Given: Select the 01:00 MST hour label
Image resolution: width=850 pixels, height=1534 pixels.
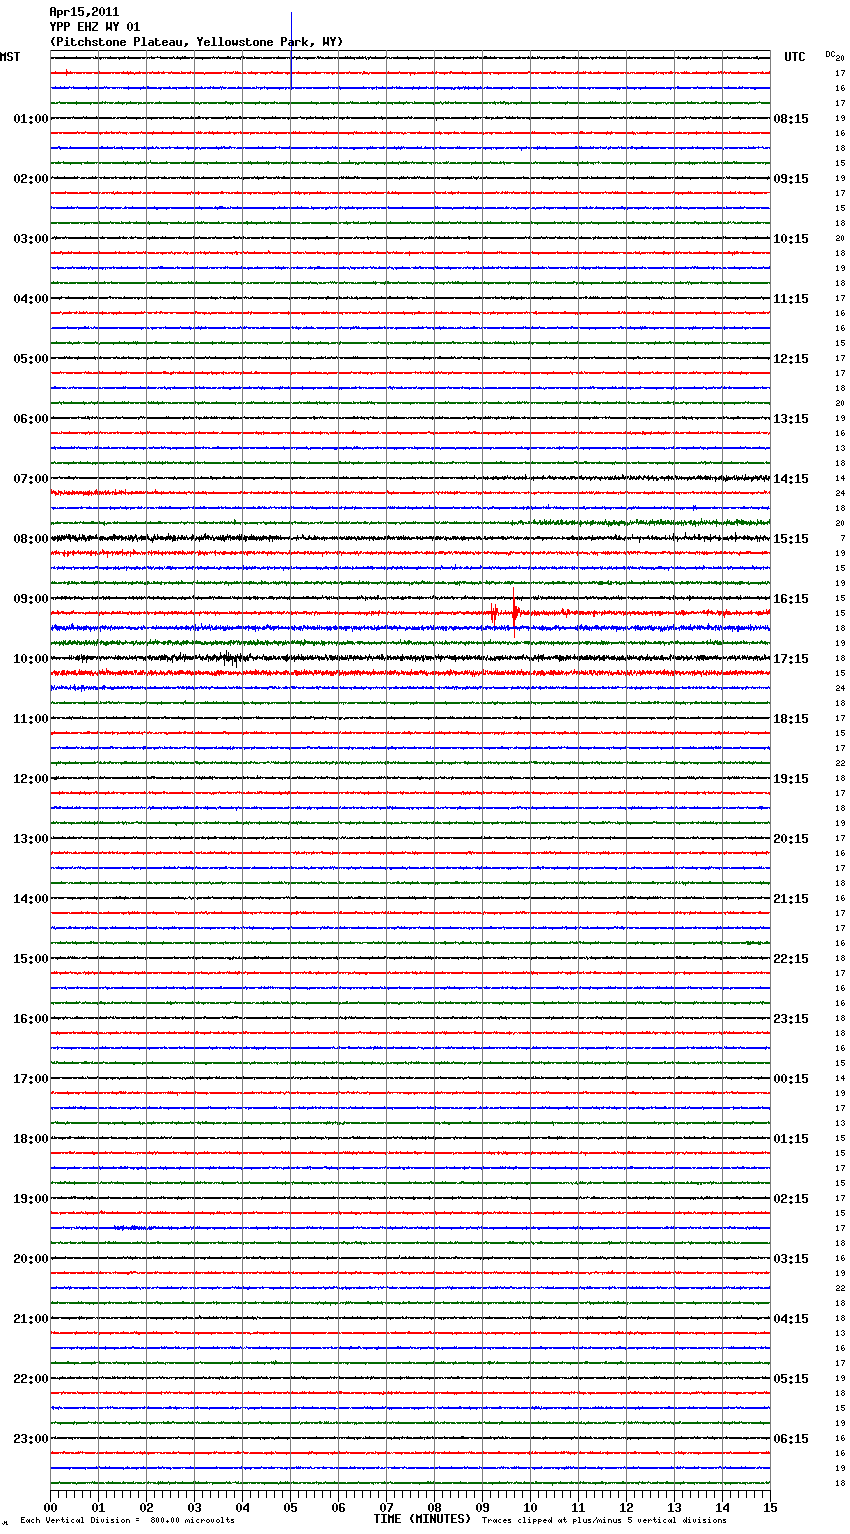Looking at the screenshot, I should (31, 119).
